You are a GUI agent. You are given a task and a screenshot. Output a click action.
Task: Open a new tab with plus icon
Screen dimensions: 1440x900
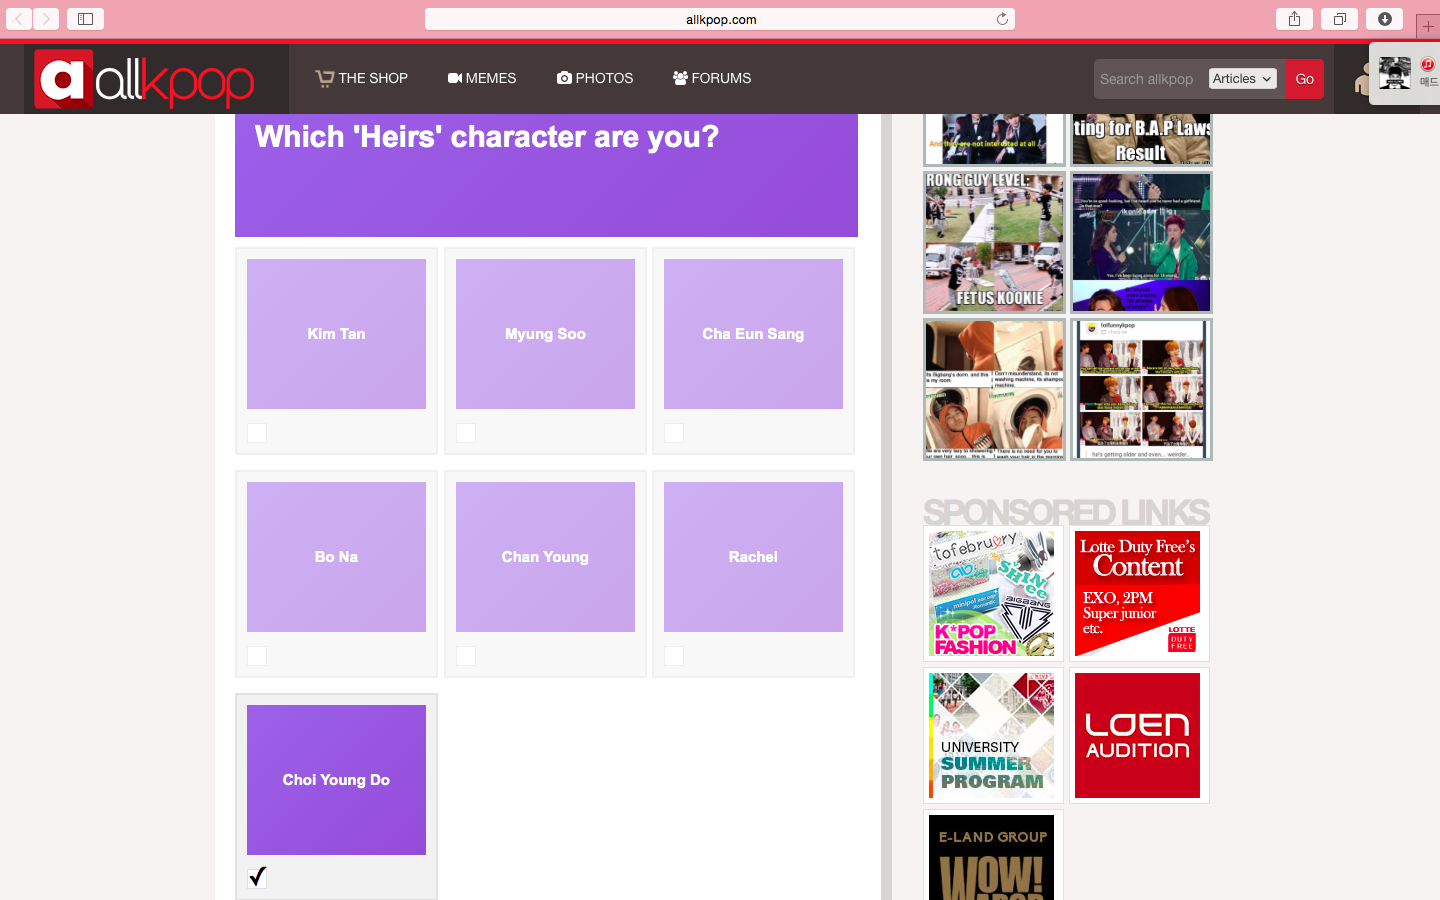(x=1428, y=26)
